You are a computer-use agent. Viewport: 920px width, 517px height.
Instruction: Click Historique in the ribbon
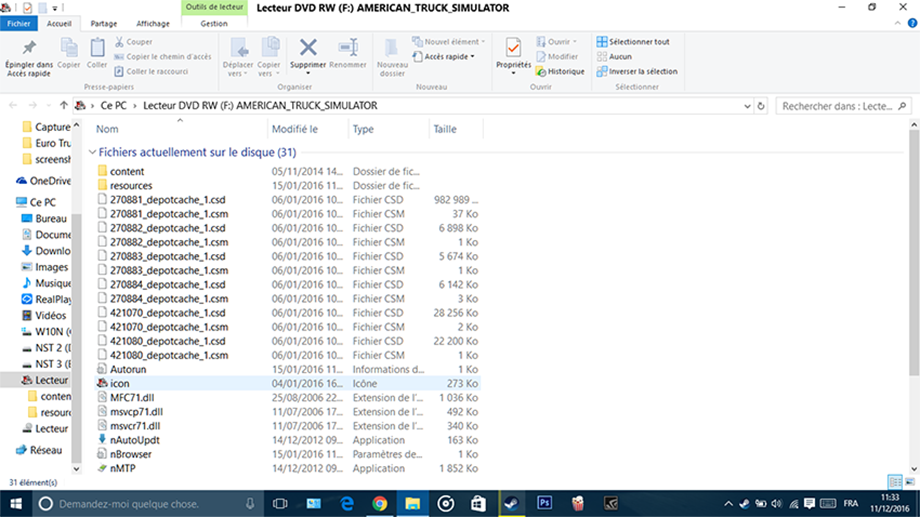(560, 71)
